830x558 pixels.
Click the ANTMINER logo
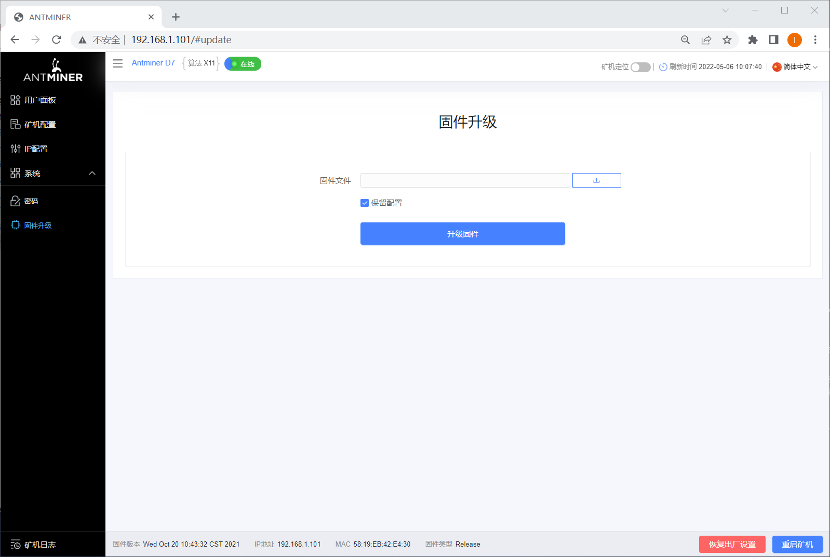pos(53,70)
